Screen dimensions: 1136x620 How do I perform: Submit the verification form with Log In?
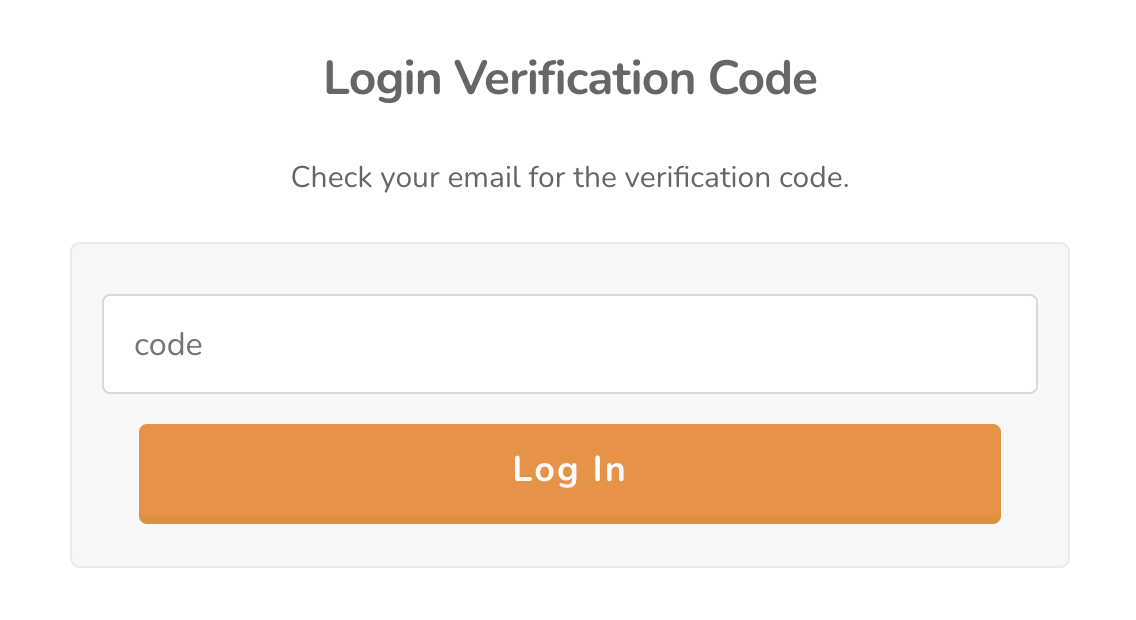[x=569, y=474]
